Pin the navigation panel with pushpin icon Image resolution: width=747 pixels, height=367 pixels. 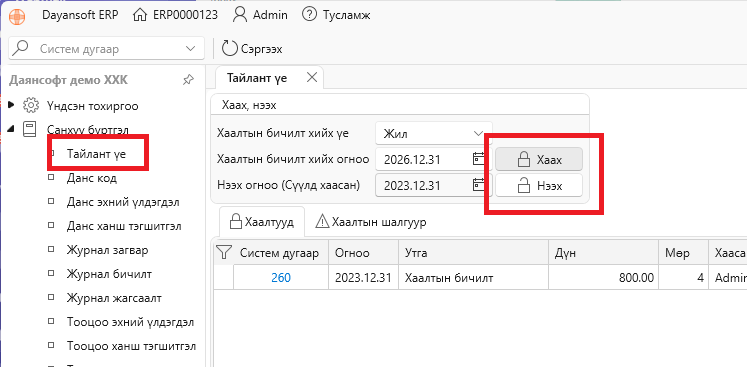coord(188,80)
